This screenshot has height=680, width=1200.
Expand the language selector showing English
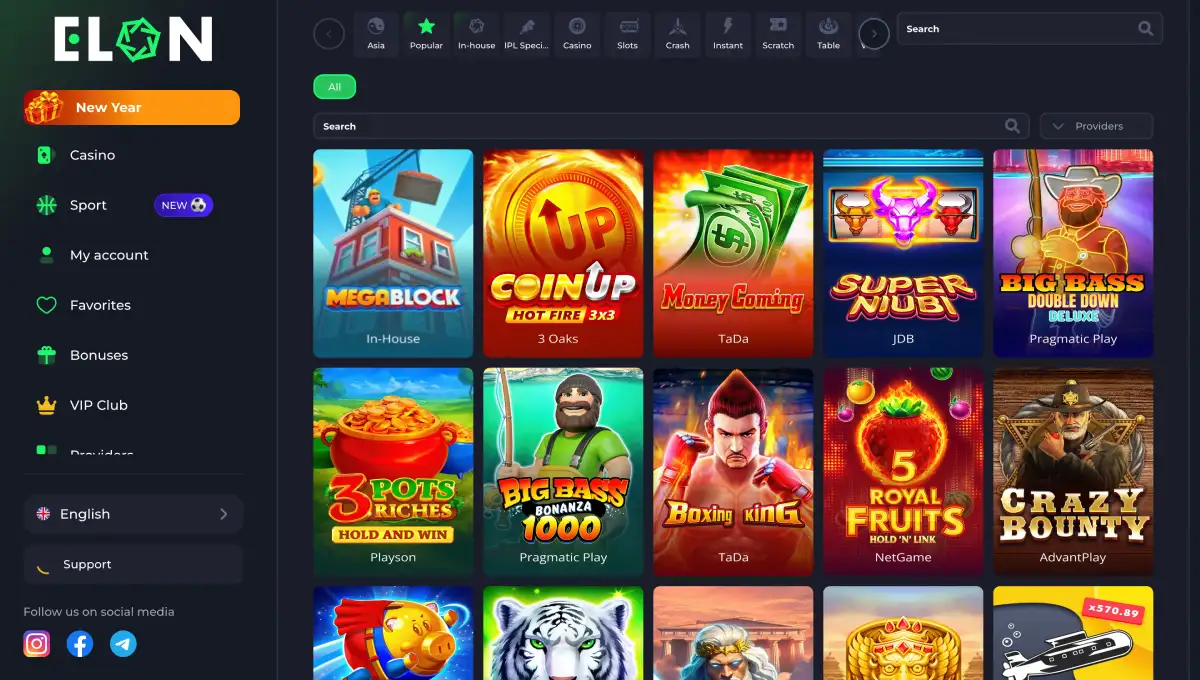133,513
